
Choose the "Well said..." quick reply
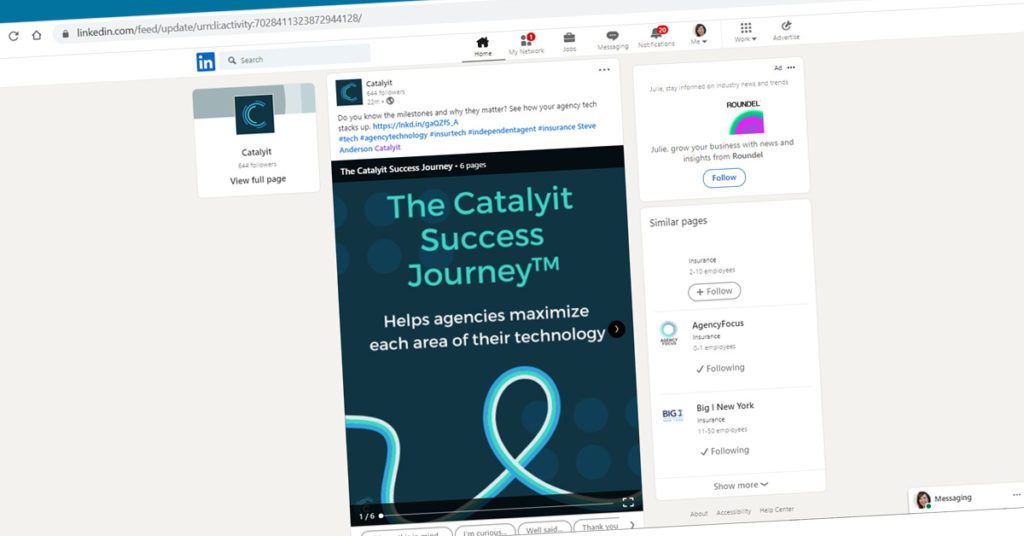(544, 529)
